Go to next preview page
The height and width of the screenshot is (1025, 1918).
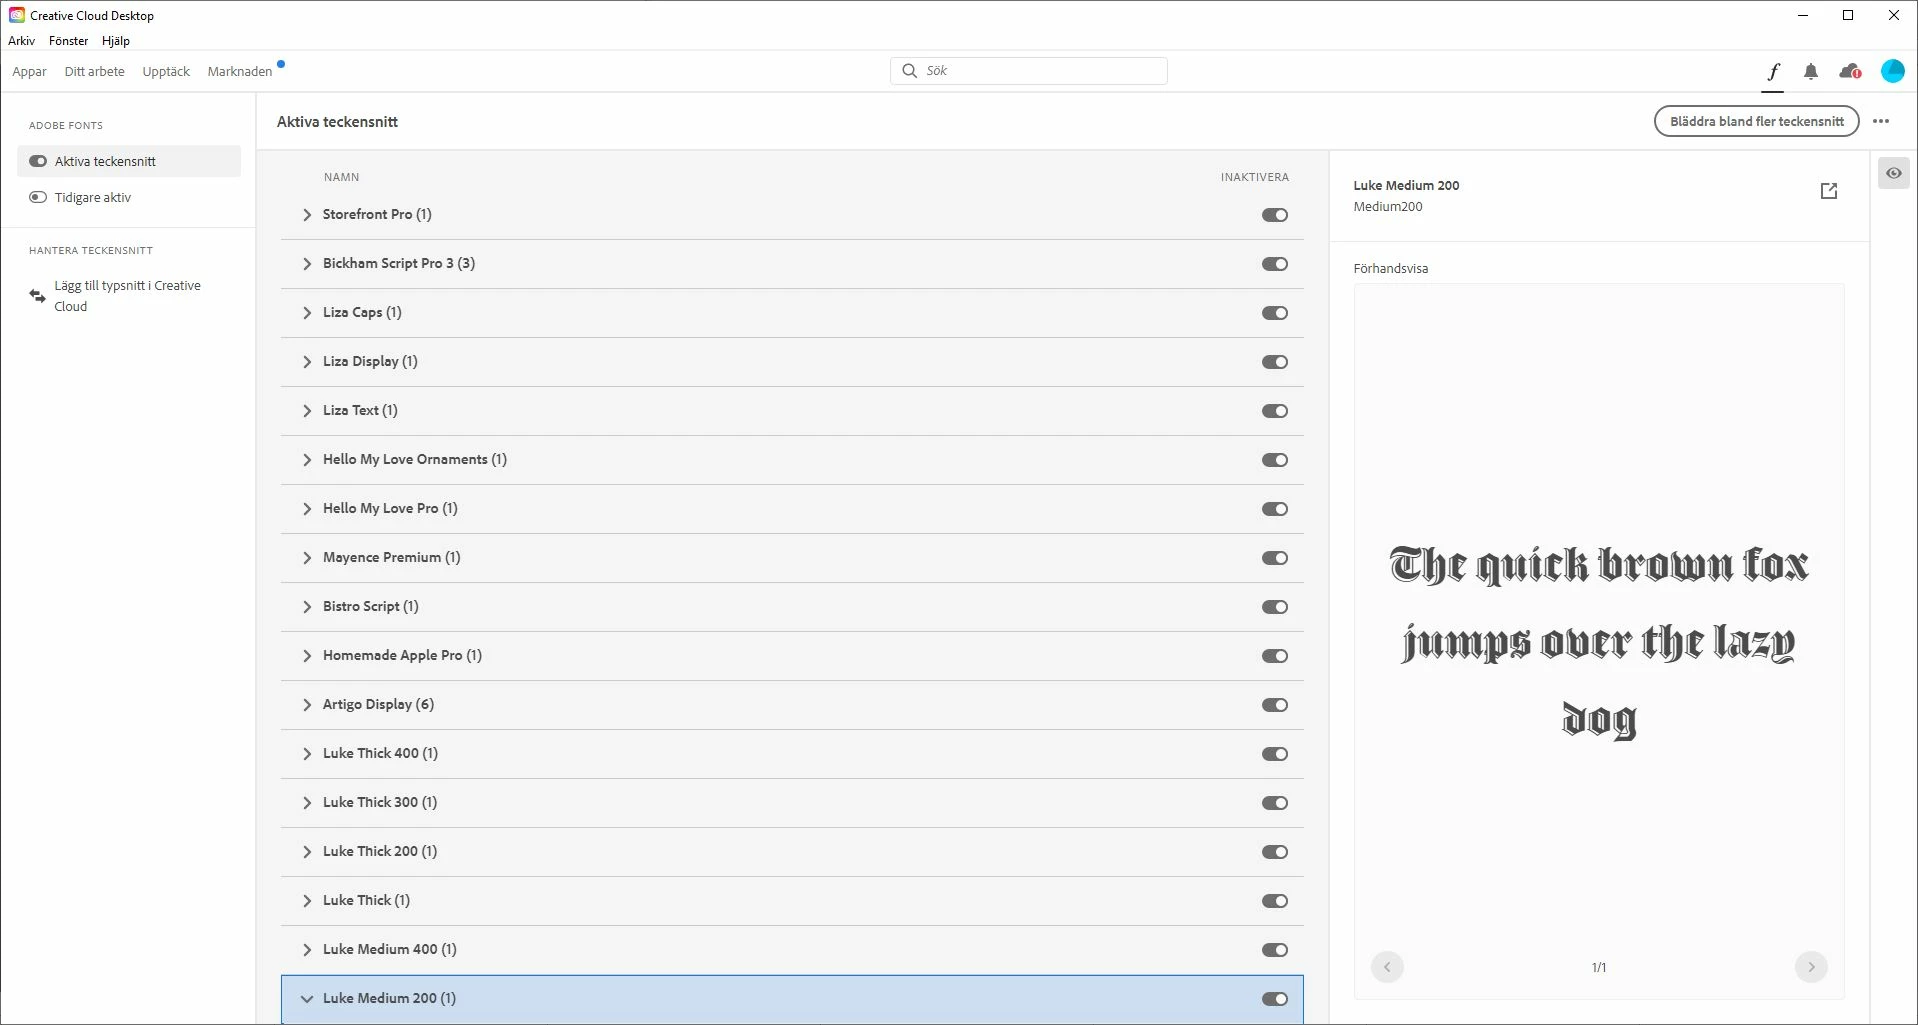coord(1811,967)
